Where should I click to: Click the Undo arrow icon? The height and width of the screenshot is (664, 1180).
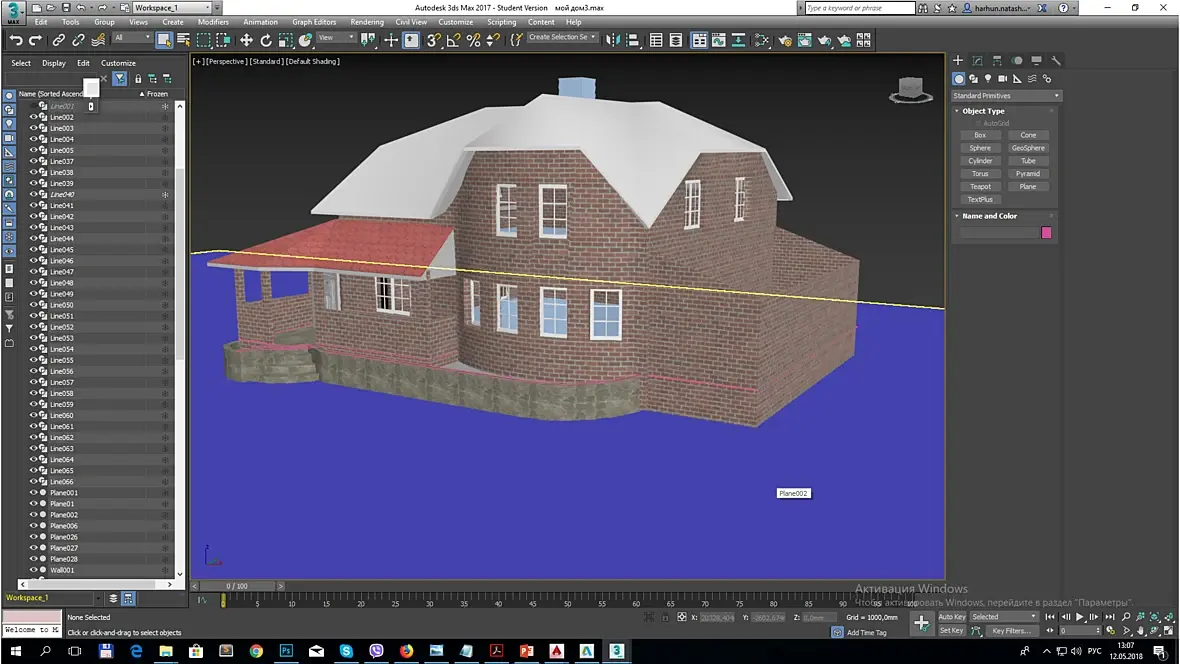pos(15,40)
